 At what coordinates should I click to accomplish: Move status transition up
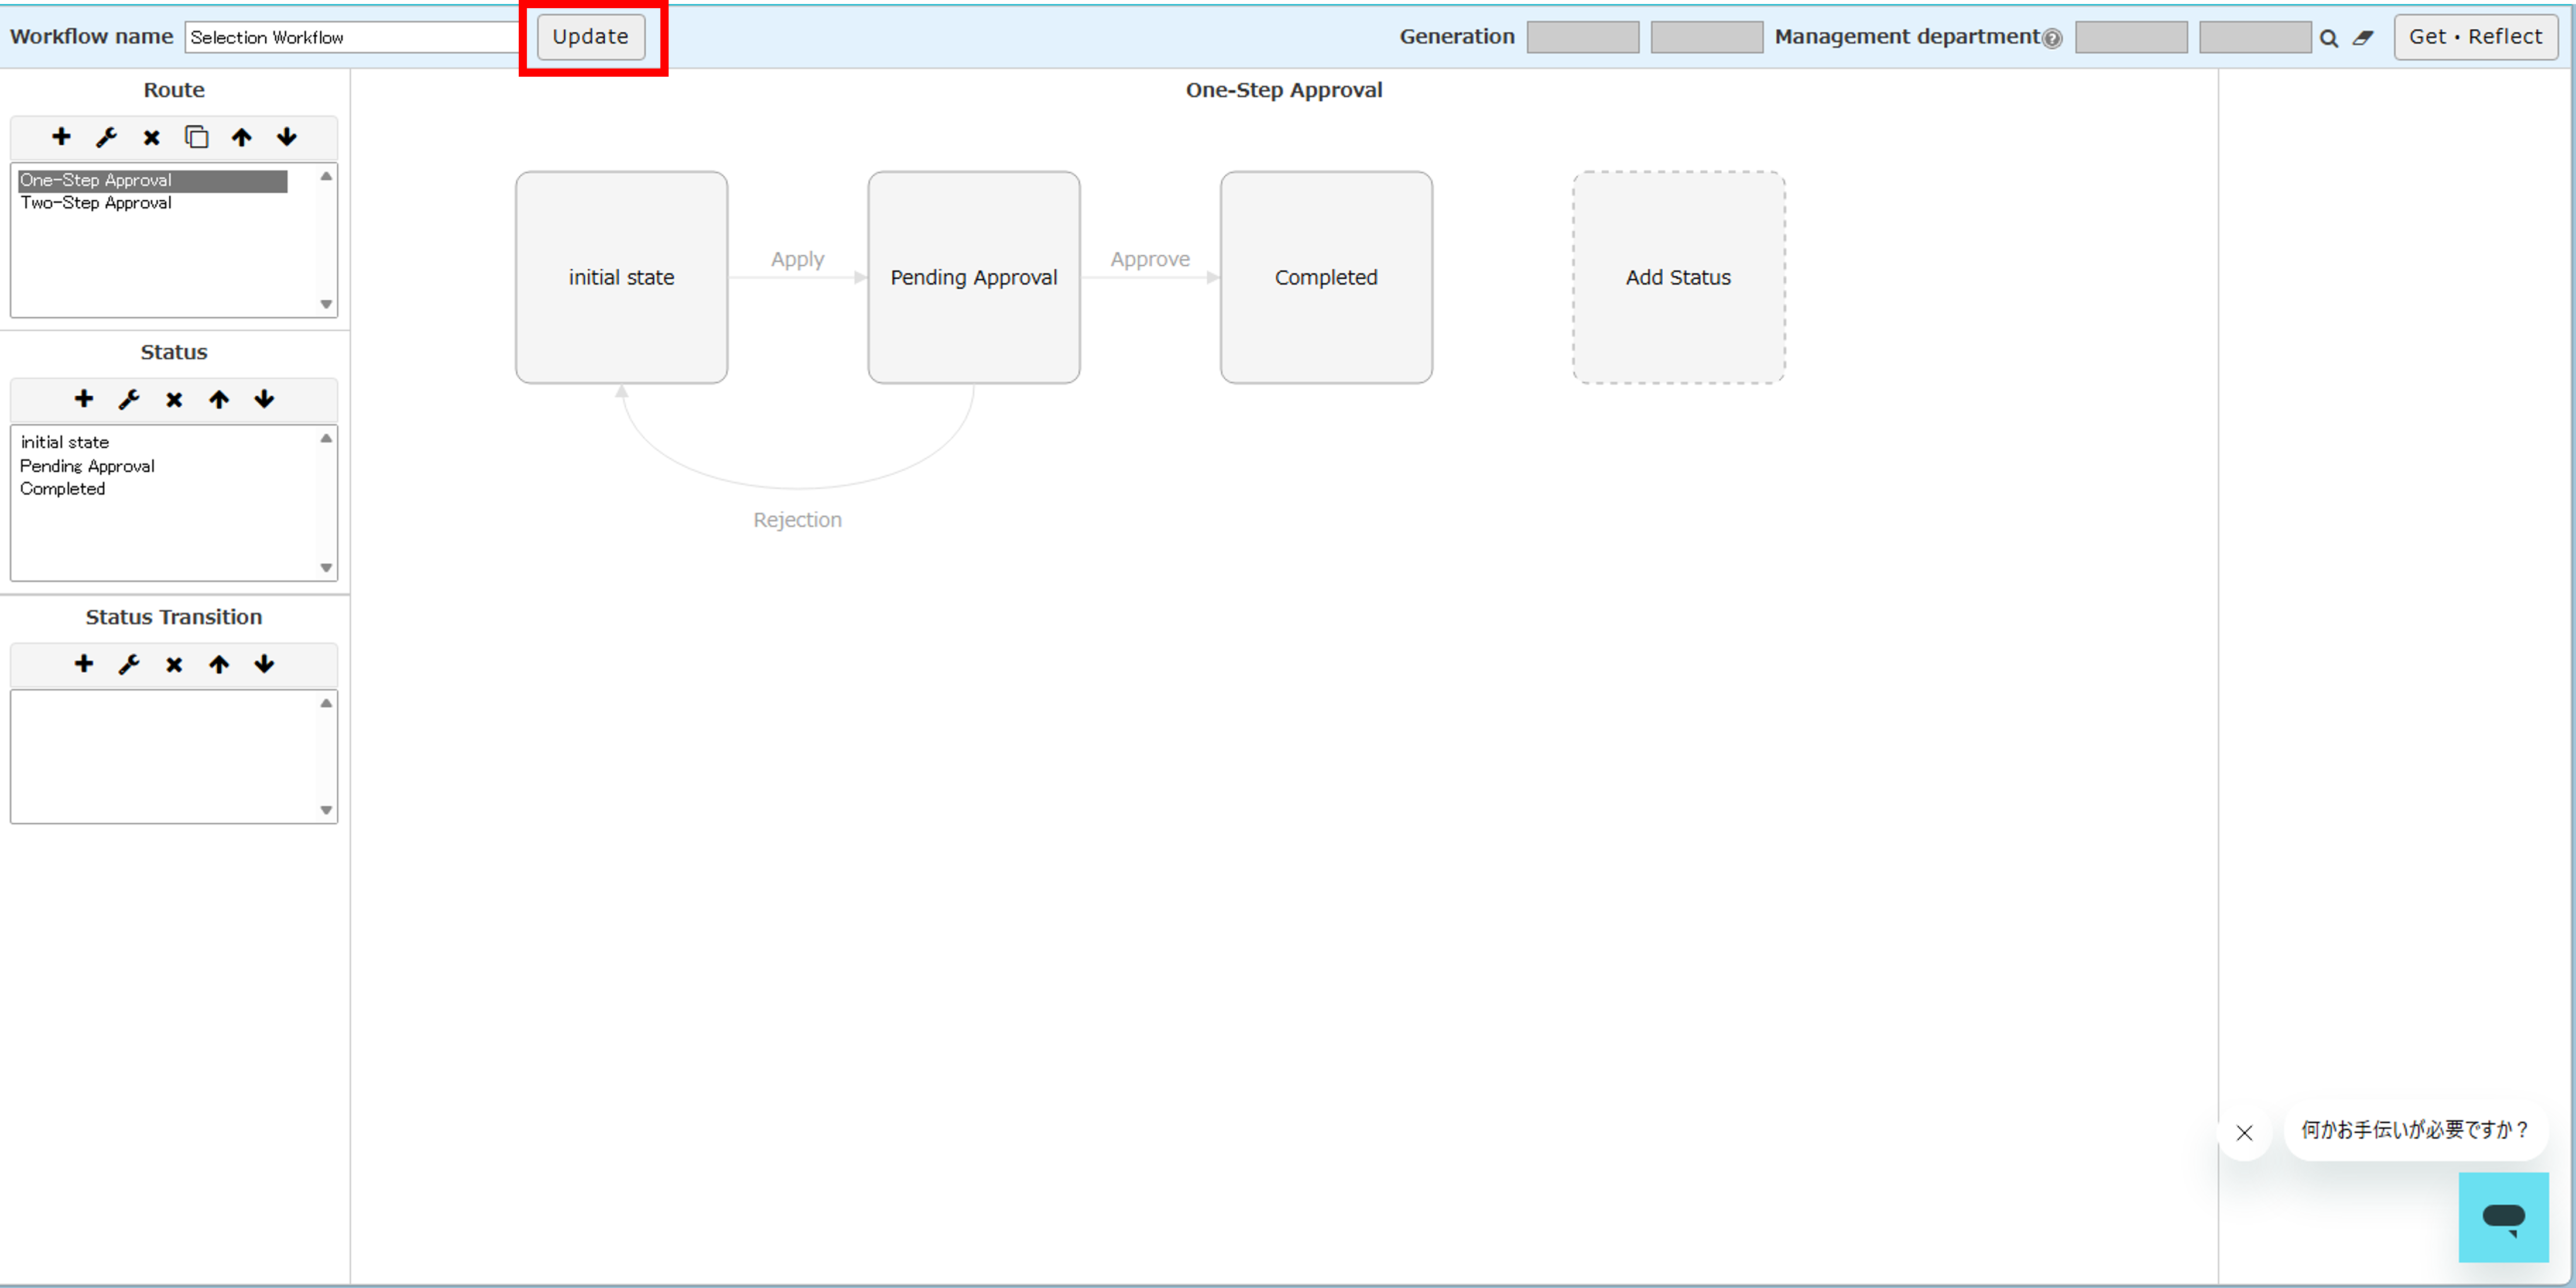point(219,664)
